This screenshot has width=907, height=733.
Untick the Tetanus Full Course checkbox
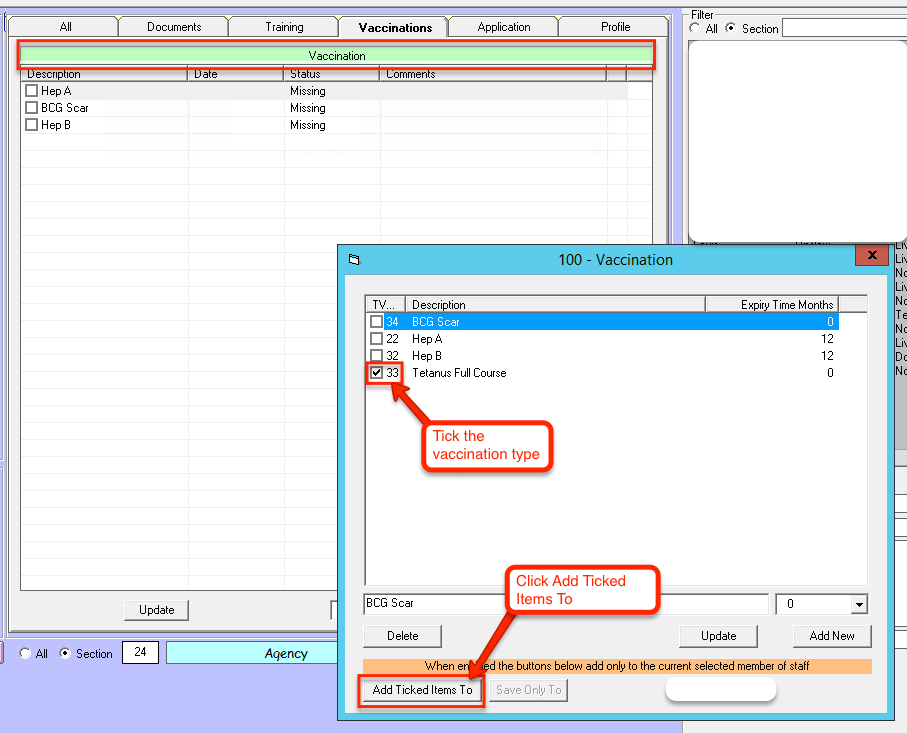click(376, 373)
